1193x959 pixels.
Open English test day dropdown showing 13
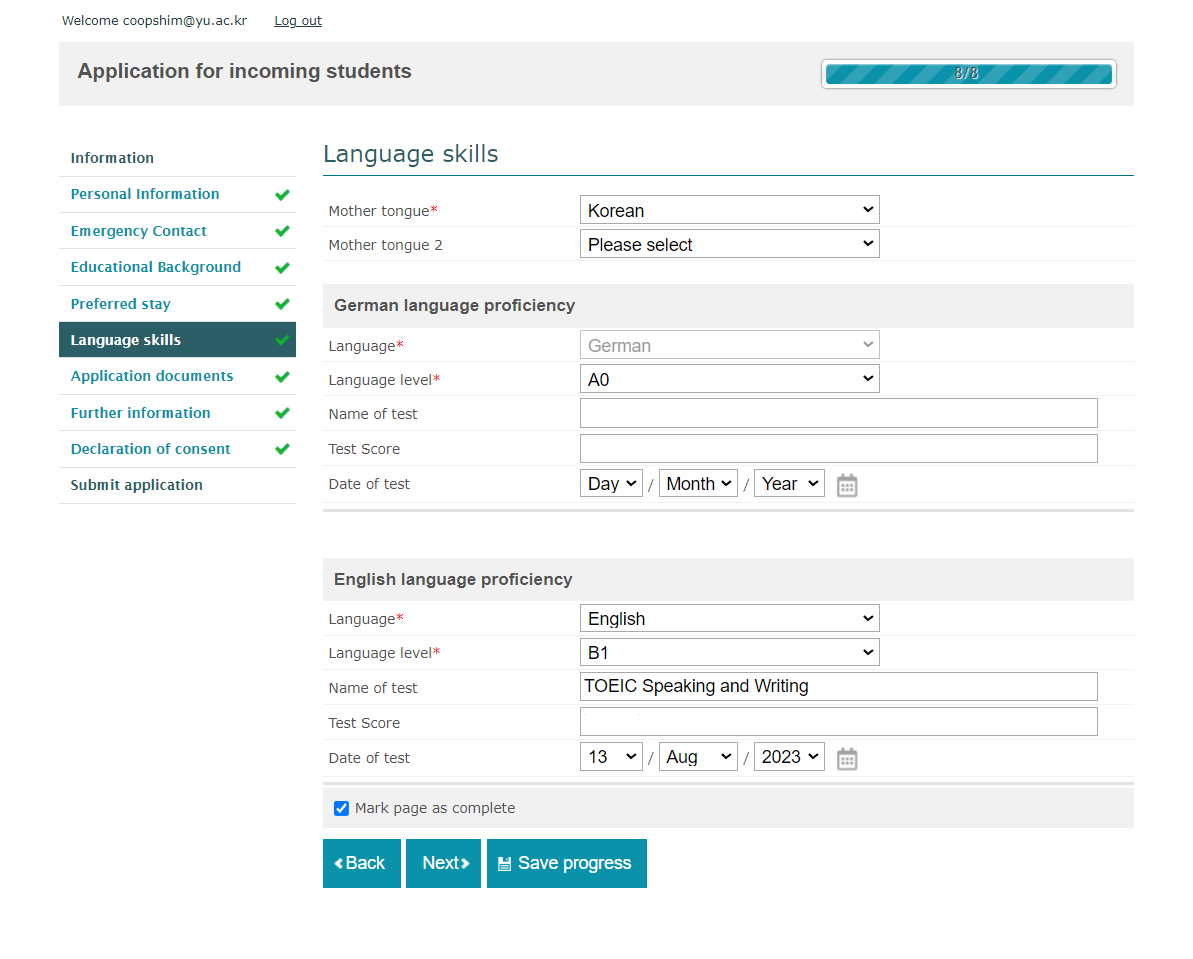tap(611, 757)
